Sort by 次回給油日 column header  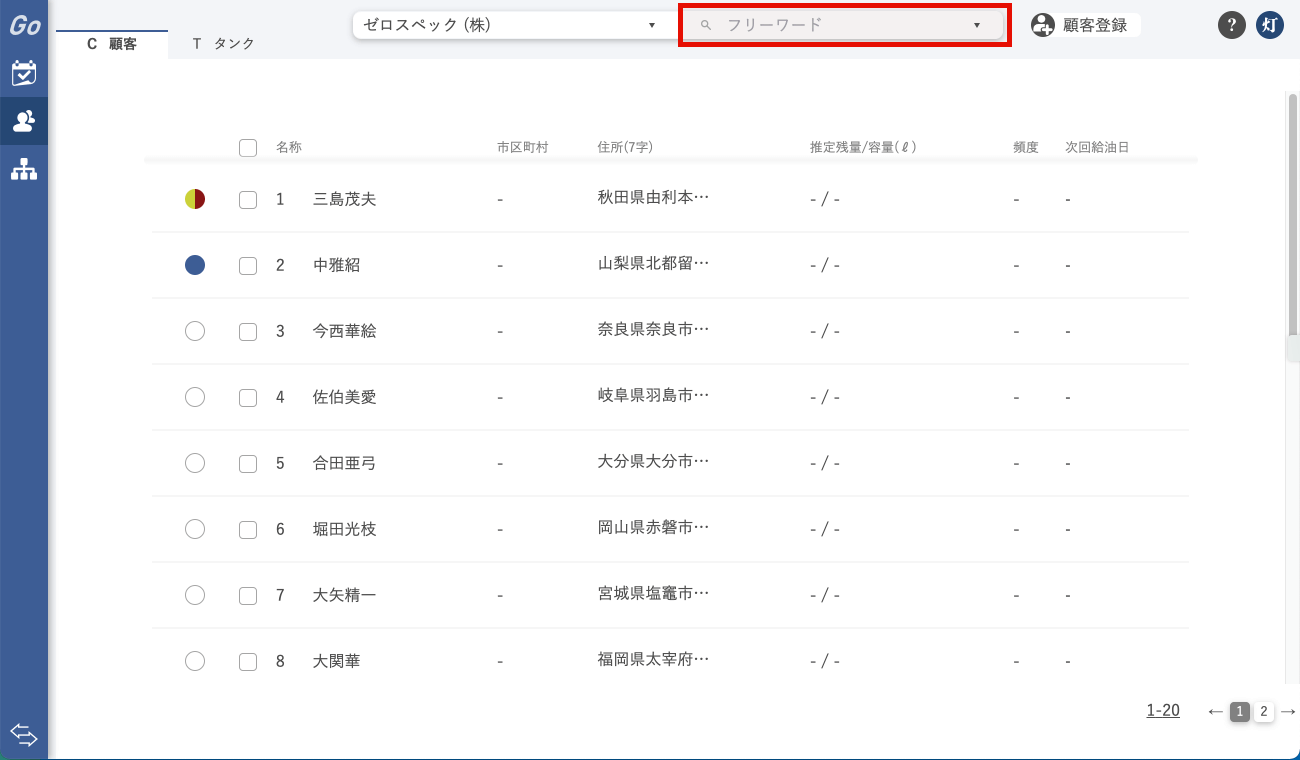coord(1097,147)
